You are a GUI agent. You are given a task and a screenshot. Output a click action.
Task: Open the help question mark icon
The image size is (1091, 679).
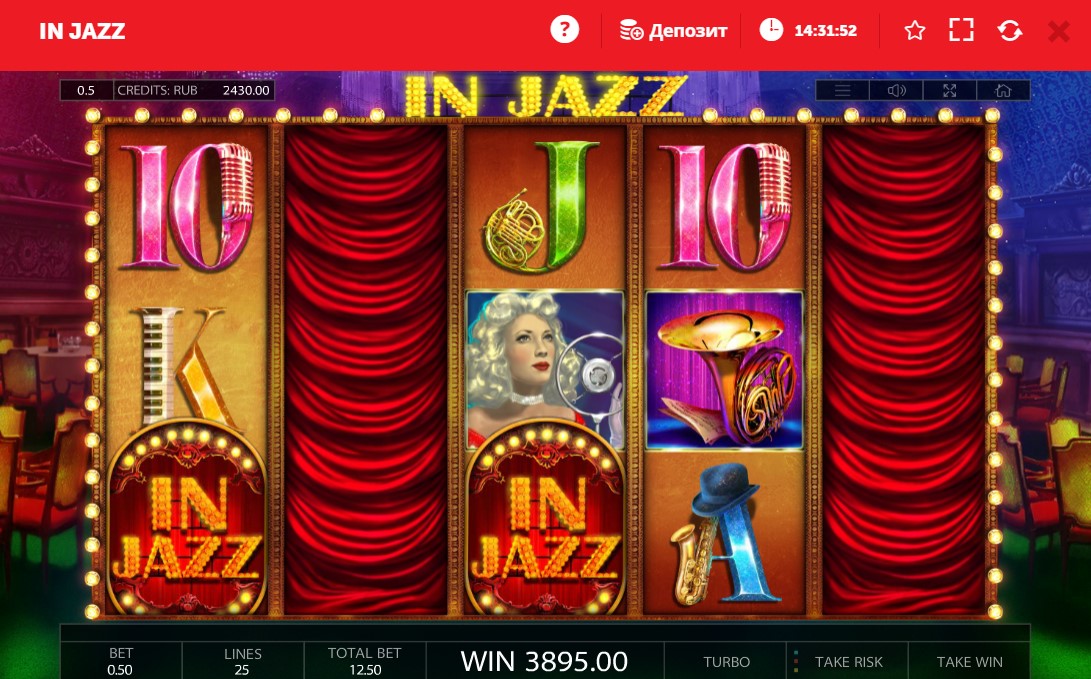[x=564, y=30]
